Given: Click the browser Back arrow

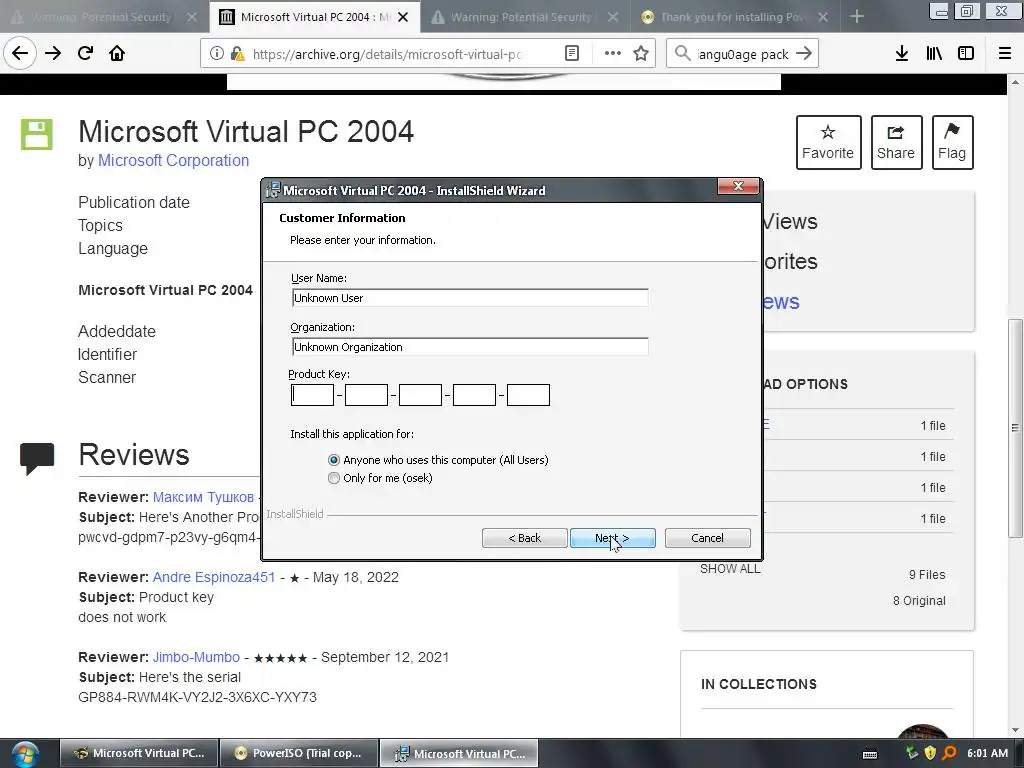Looking at the screenshot, I should (20, 54).
